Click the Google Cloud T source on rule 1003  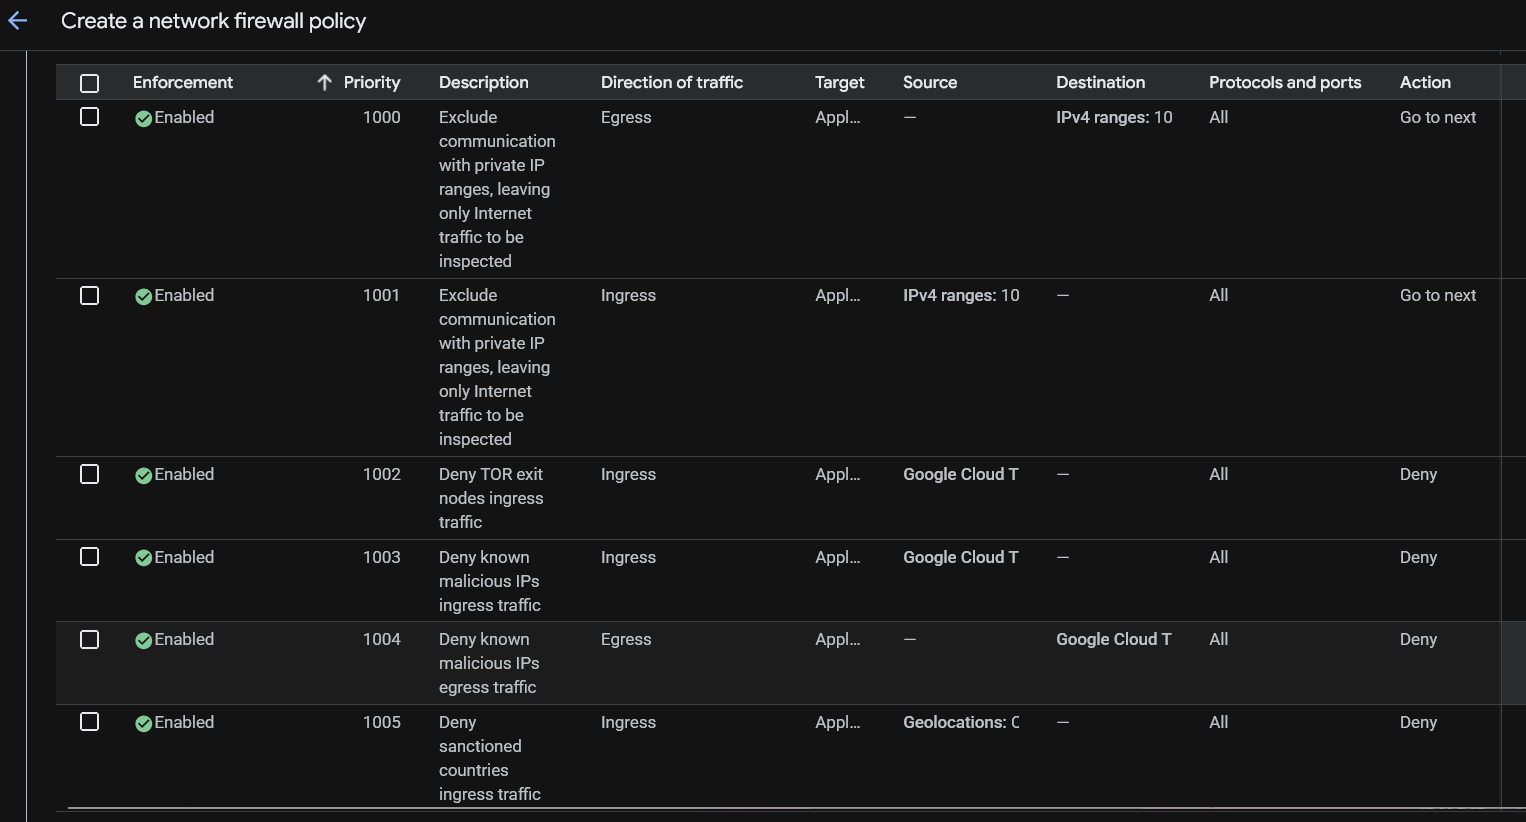(x=960, y=557)
